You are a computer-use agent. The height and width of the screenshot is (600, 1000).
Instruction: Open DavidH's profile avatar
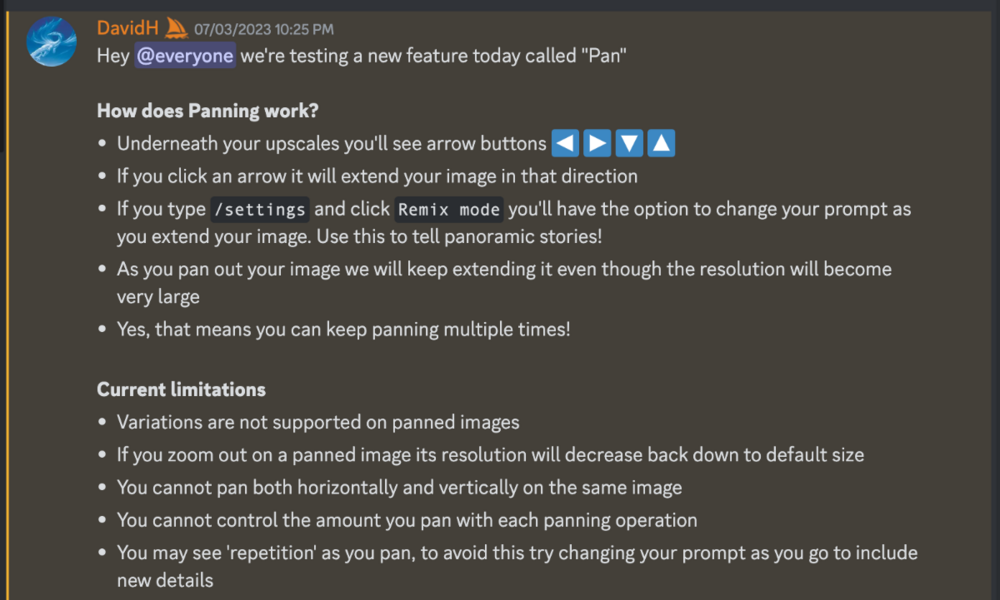pos(52,41)
